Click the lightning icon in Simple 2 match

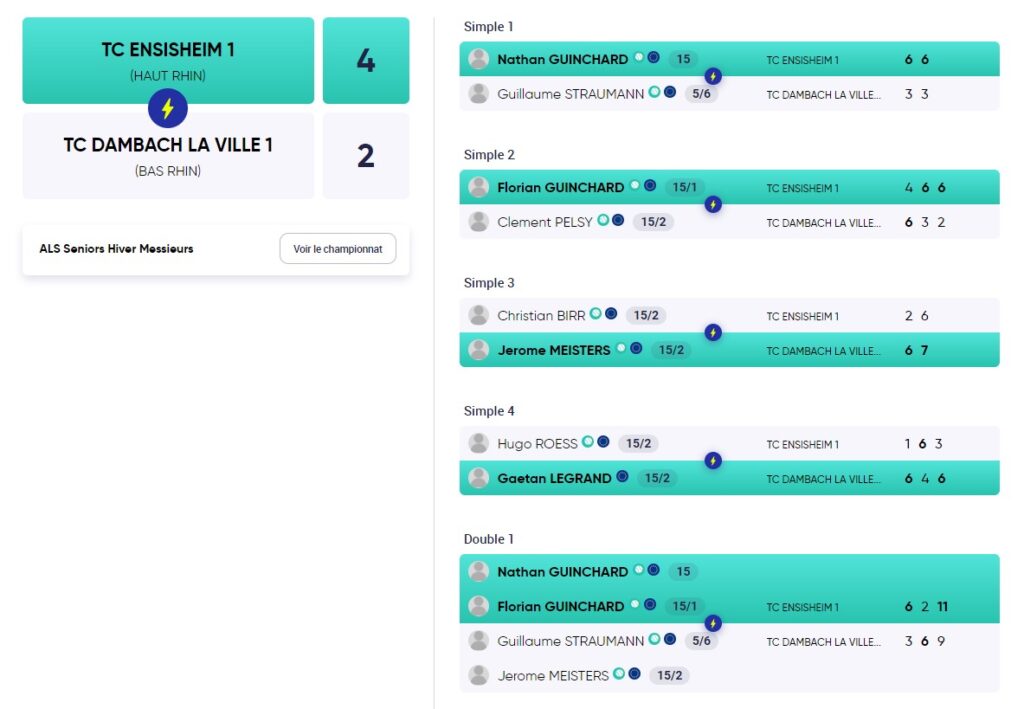713,204
